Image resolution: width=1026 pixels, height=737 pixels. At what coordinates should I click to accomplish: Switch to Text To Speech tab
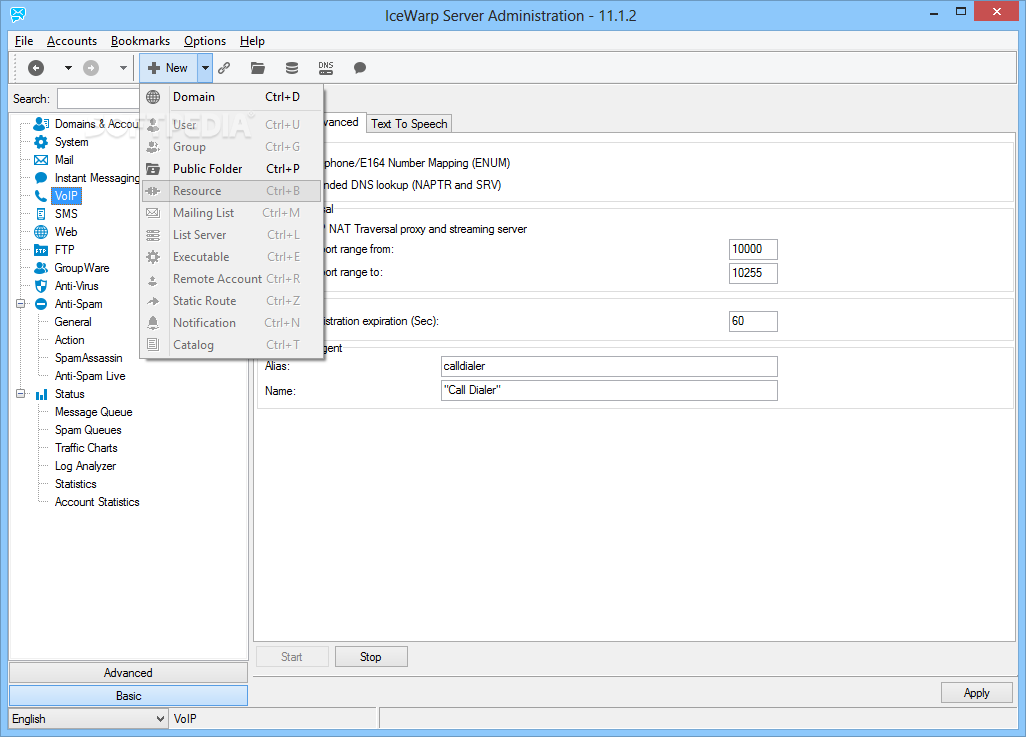pos(409,124)
